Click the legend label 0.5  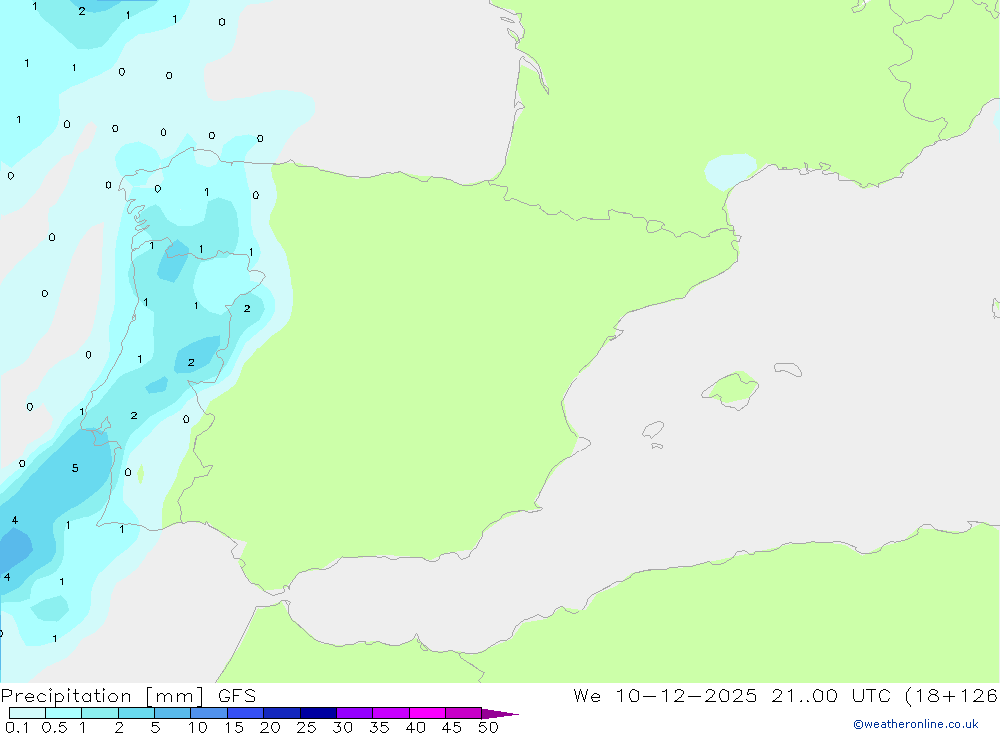click(54, 727)
